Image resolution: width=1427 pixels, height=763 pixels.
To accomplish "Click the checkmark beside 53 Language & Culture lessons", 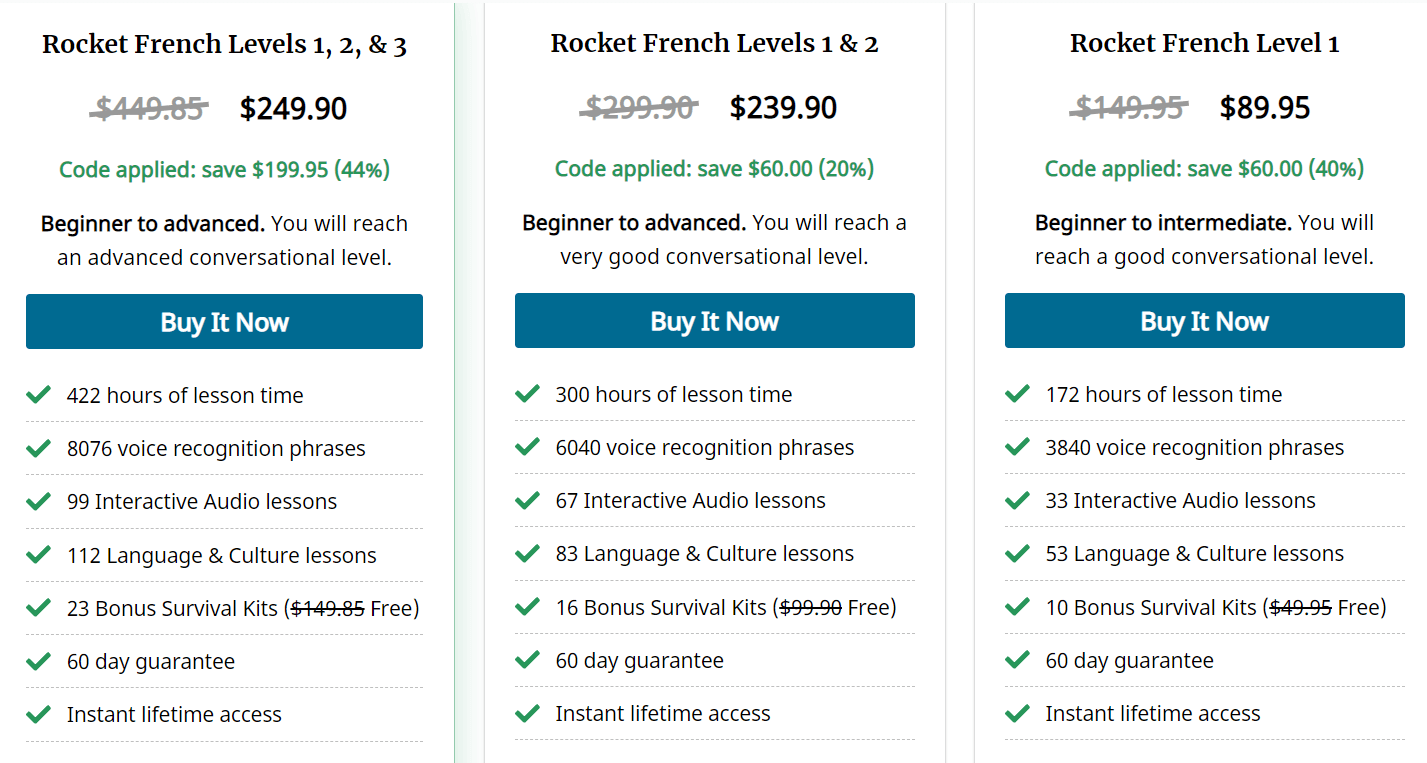I will click(x=1017, y=552).
